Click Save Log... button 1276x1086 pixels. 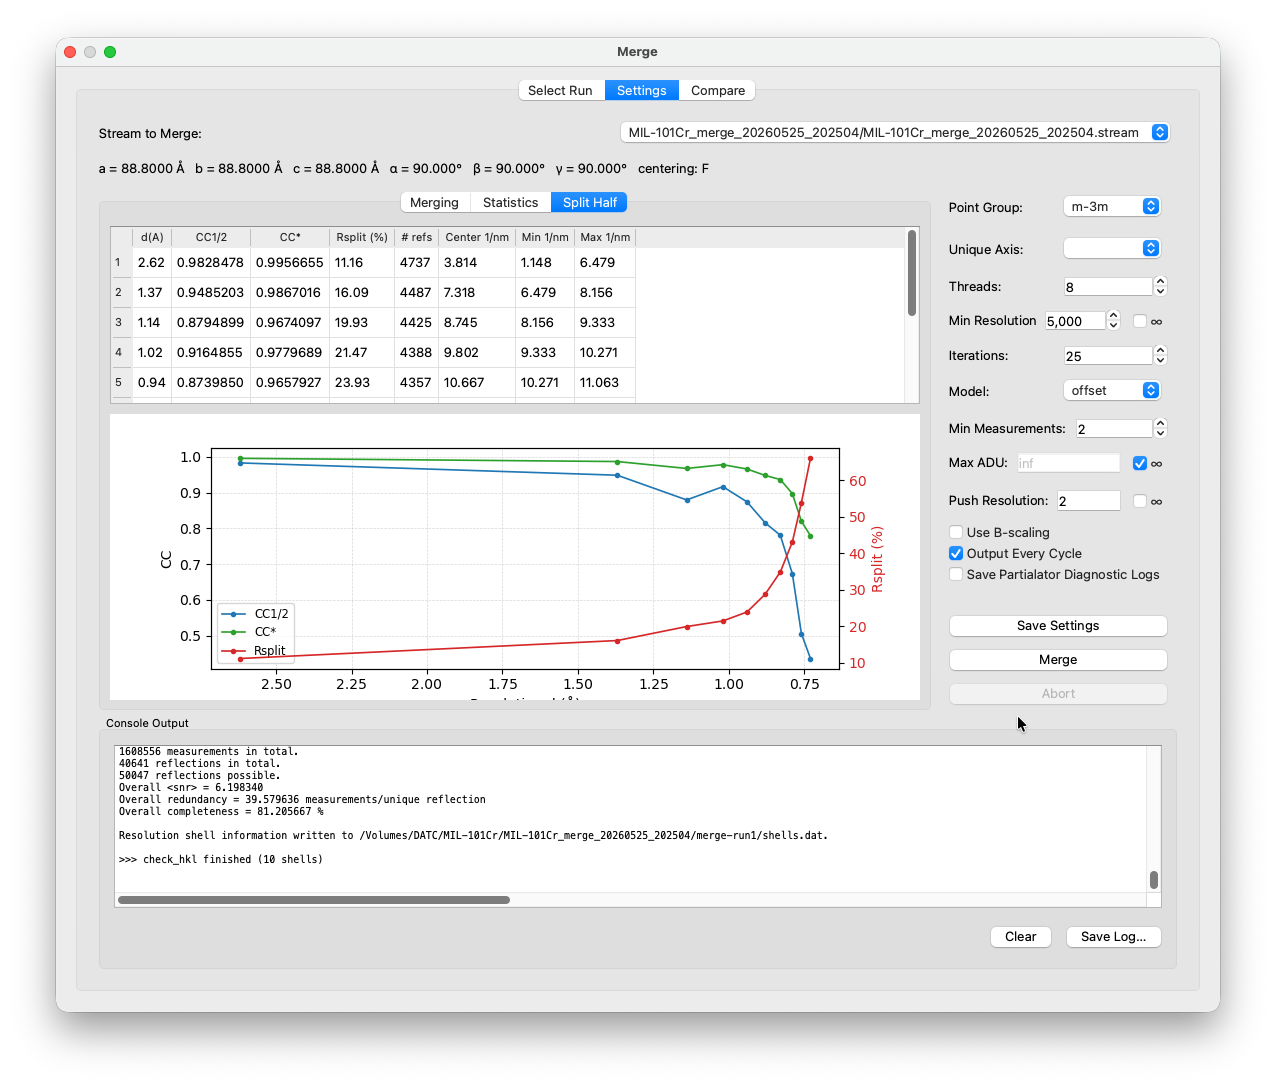pyautogui.click(x=1113, y=936)
